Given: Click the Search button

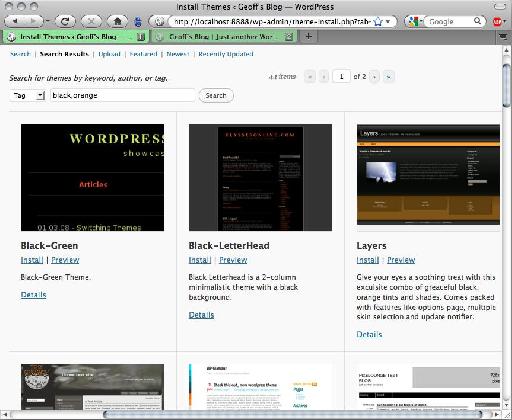Looking at the screenshot, I should coord(216,96).
